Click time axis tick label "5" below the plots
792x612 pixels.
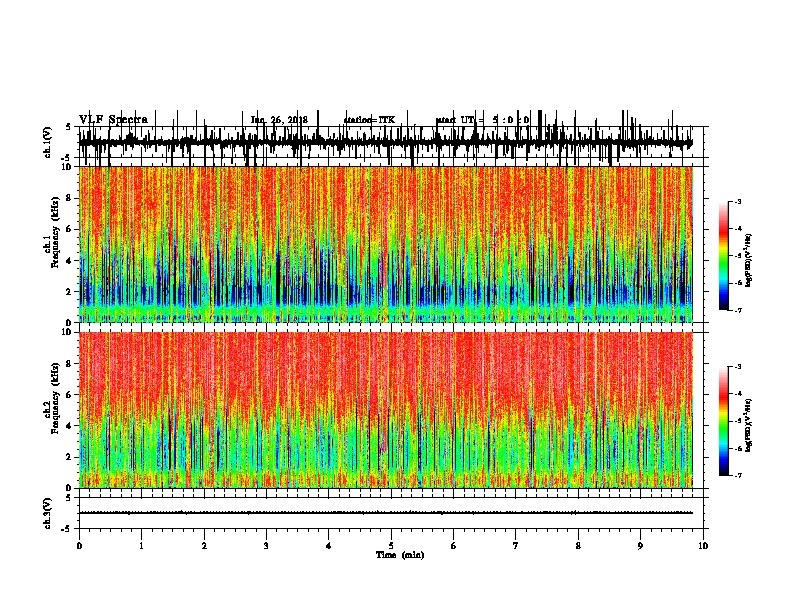(391, 546)
